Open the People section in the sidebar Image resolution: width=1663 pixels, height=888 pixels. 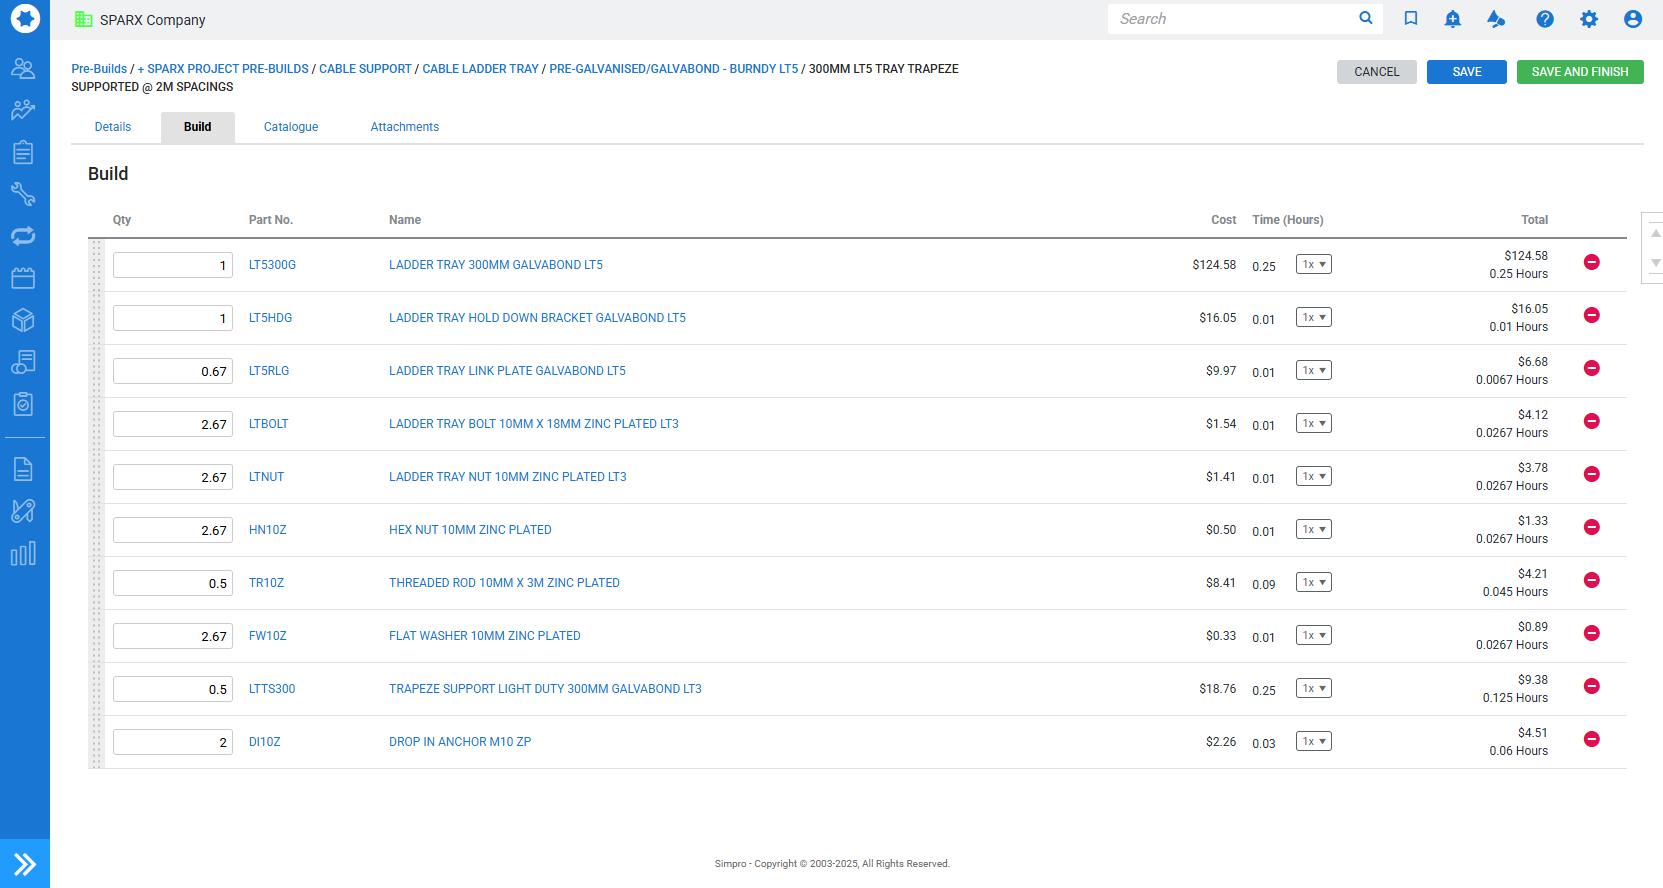(x=23, y=68)
